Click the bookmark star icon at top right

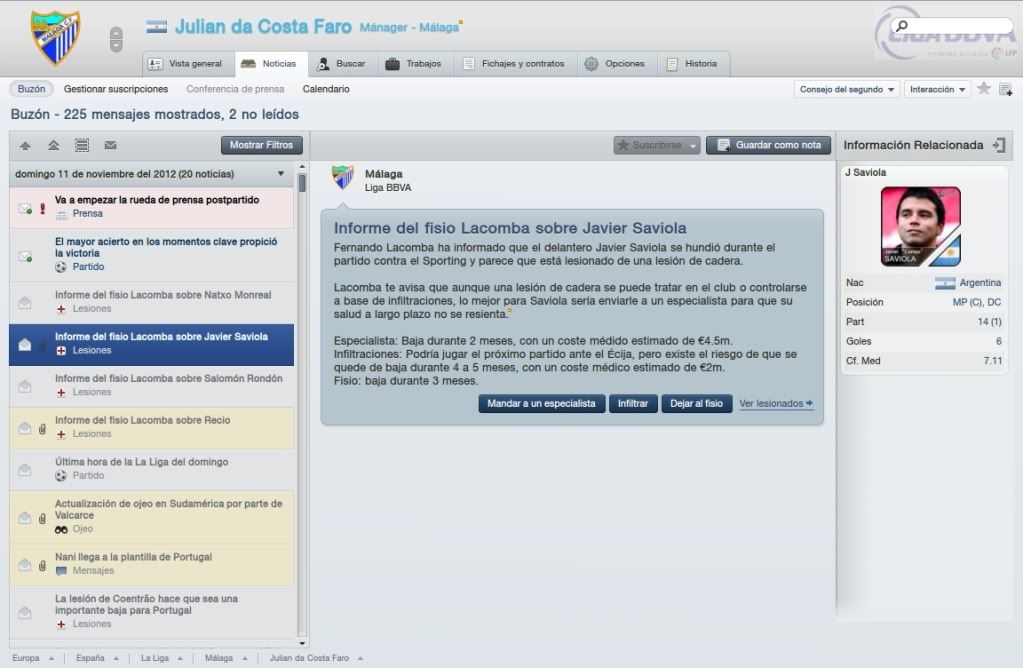pos(984,89)
